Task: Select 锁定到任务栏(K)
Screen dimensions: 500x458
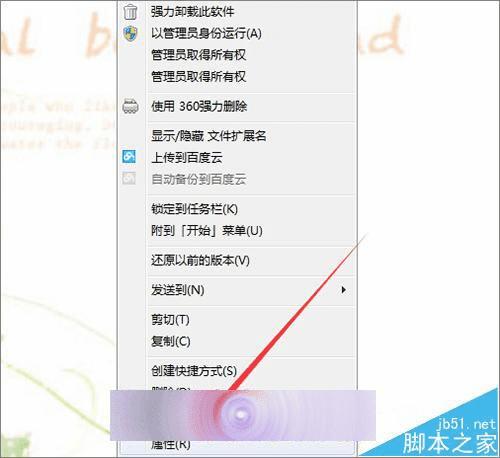Action: pos(237,209)
